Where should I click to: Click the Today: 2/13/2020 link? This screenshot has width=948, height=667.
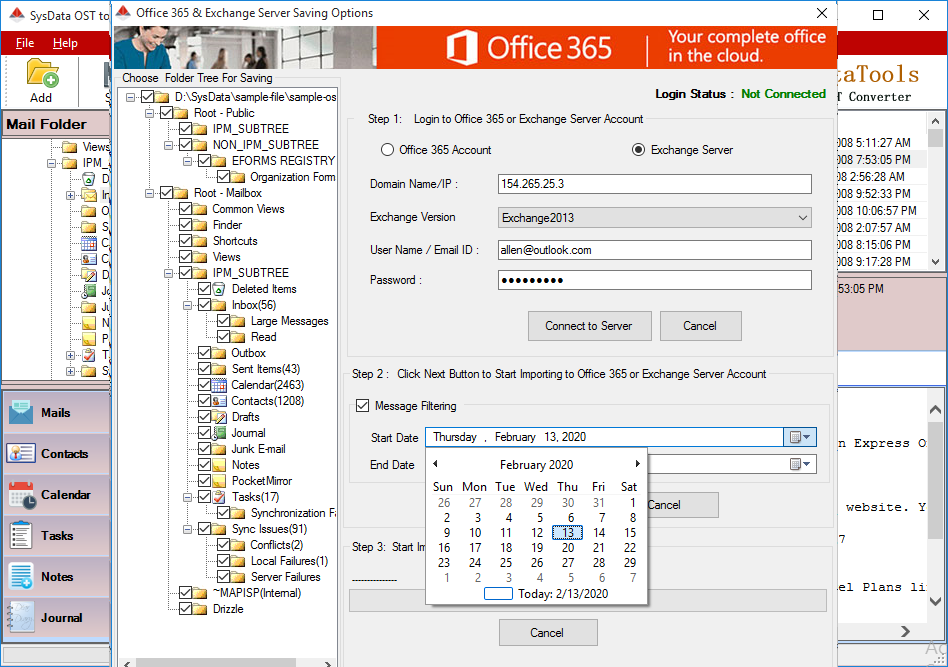[563, 594]
